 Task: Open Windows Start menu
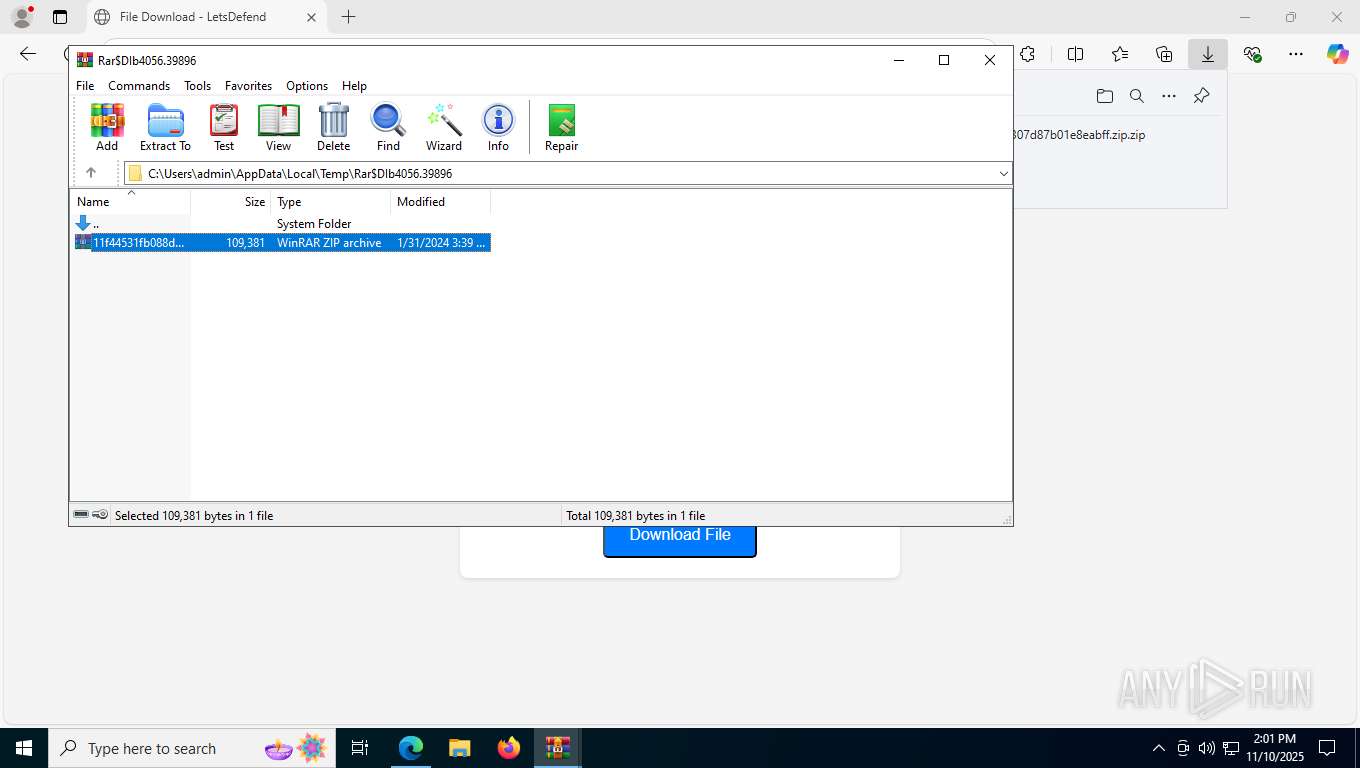click(x=23, y=748)
